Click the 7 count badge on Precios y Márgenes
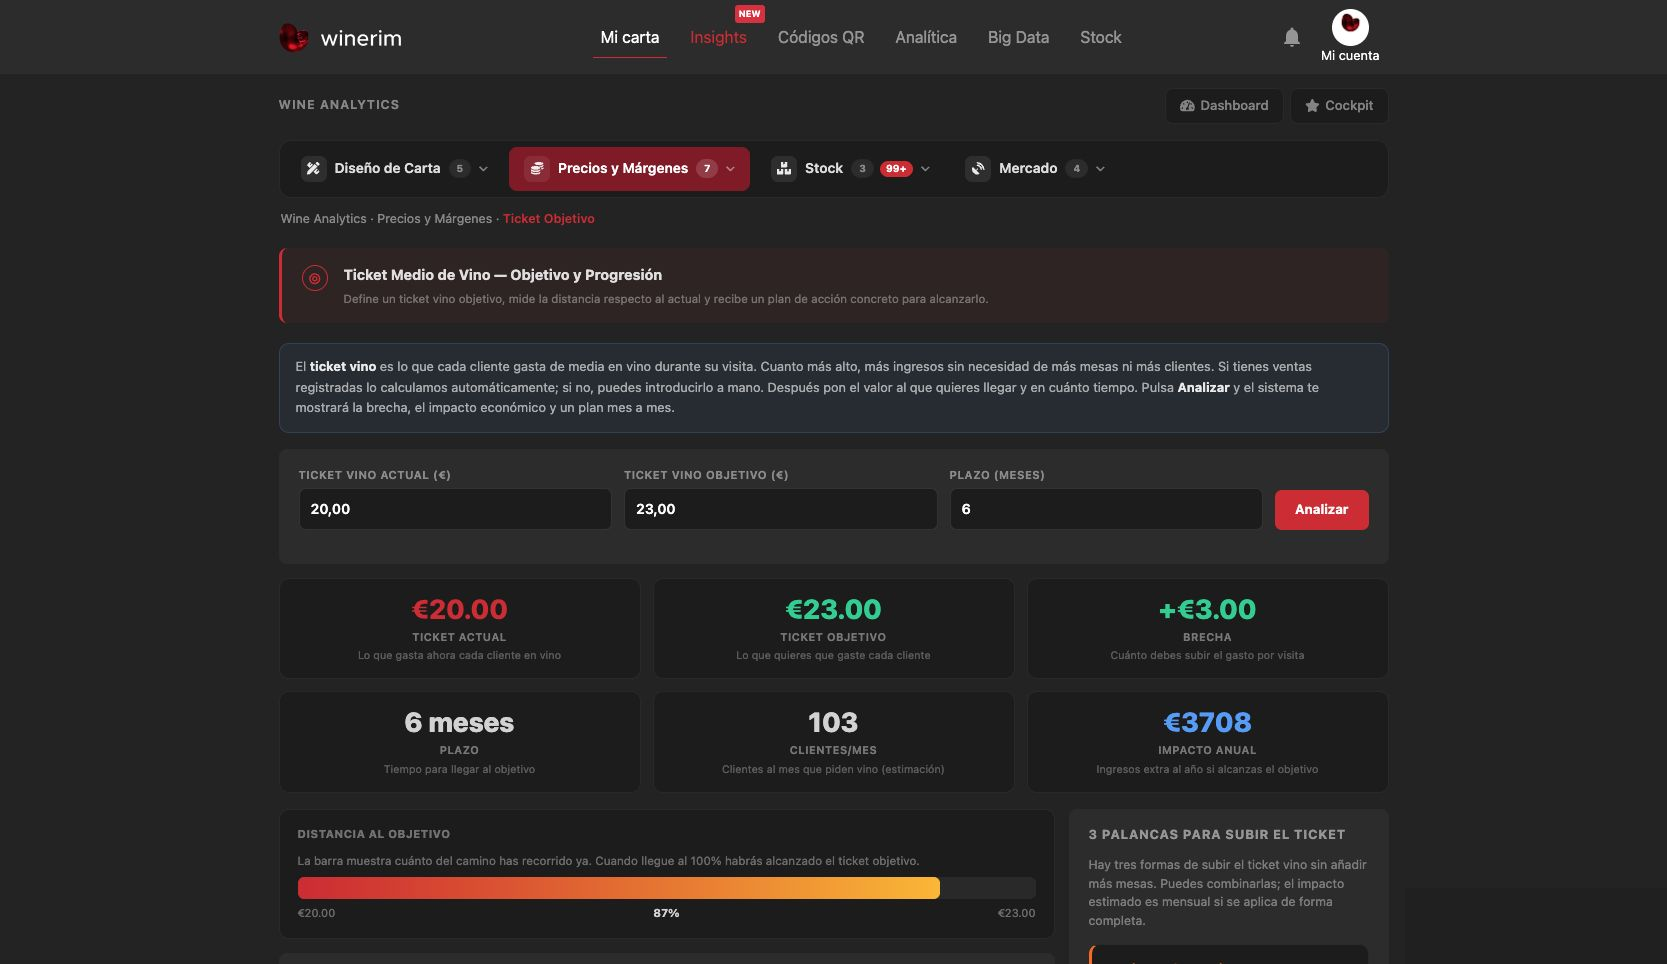The height and width of the screenshot is (964, 1667). (x=707, y=169)
